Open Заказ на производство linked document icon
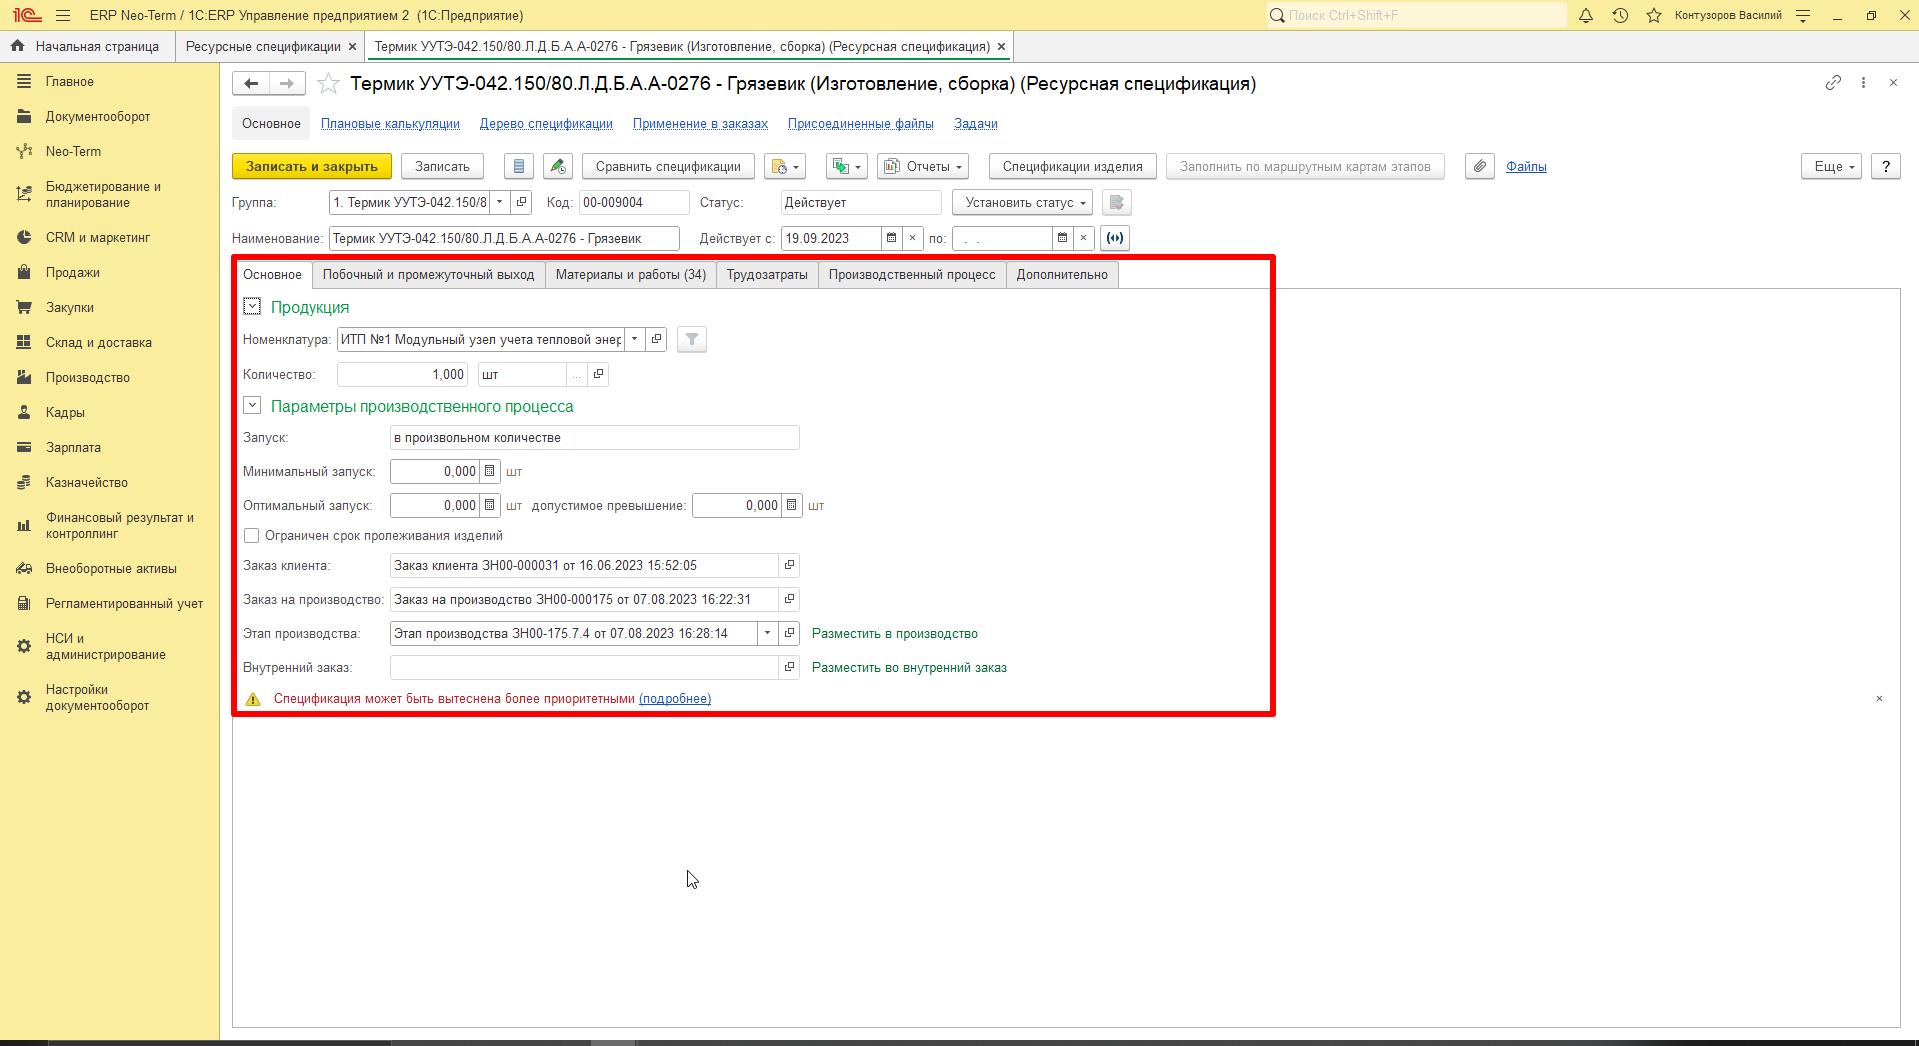 pyautogui.click(x=789, y=600)
